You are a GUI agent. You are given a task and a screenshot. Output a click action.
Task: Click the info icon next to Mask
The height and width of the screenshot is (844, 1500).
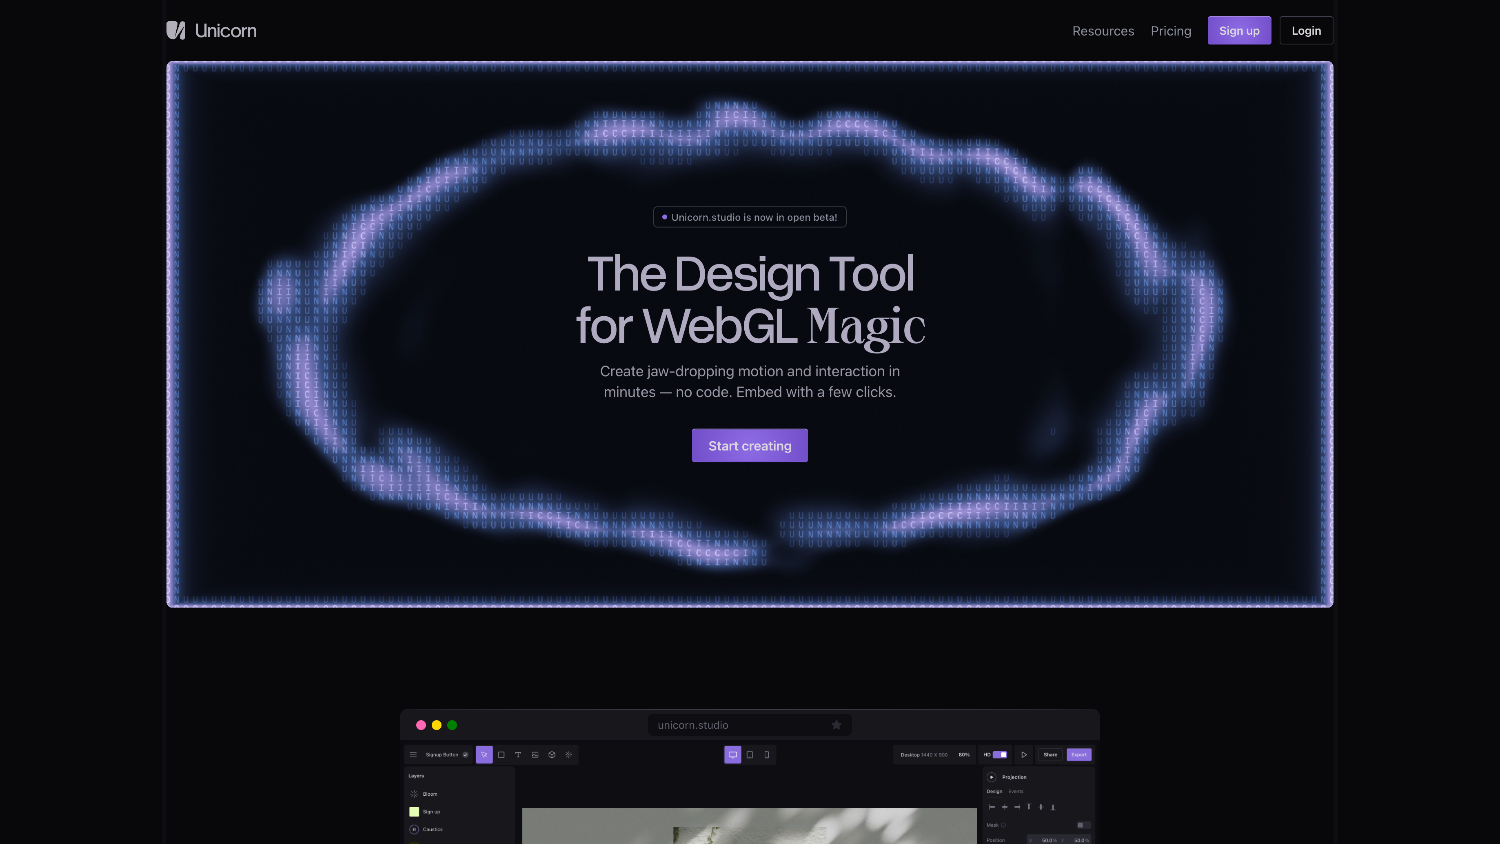pos(1004,825)
